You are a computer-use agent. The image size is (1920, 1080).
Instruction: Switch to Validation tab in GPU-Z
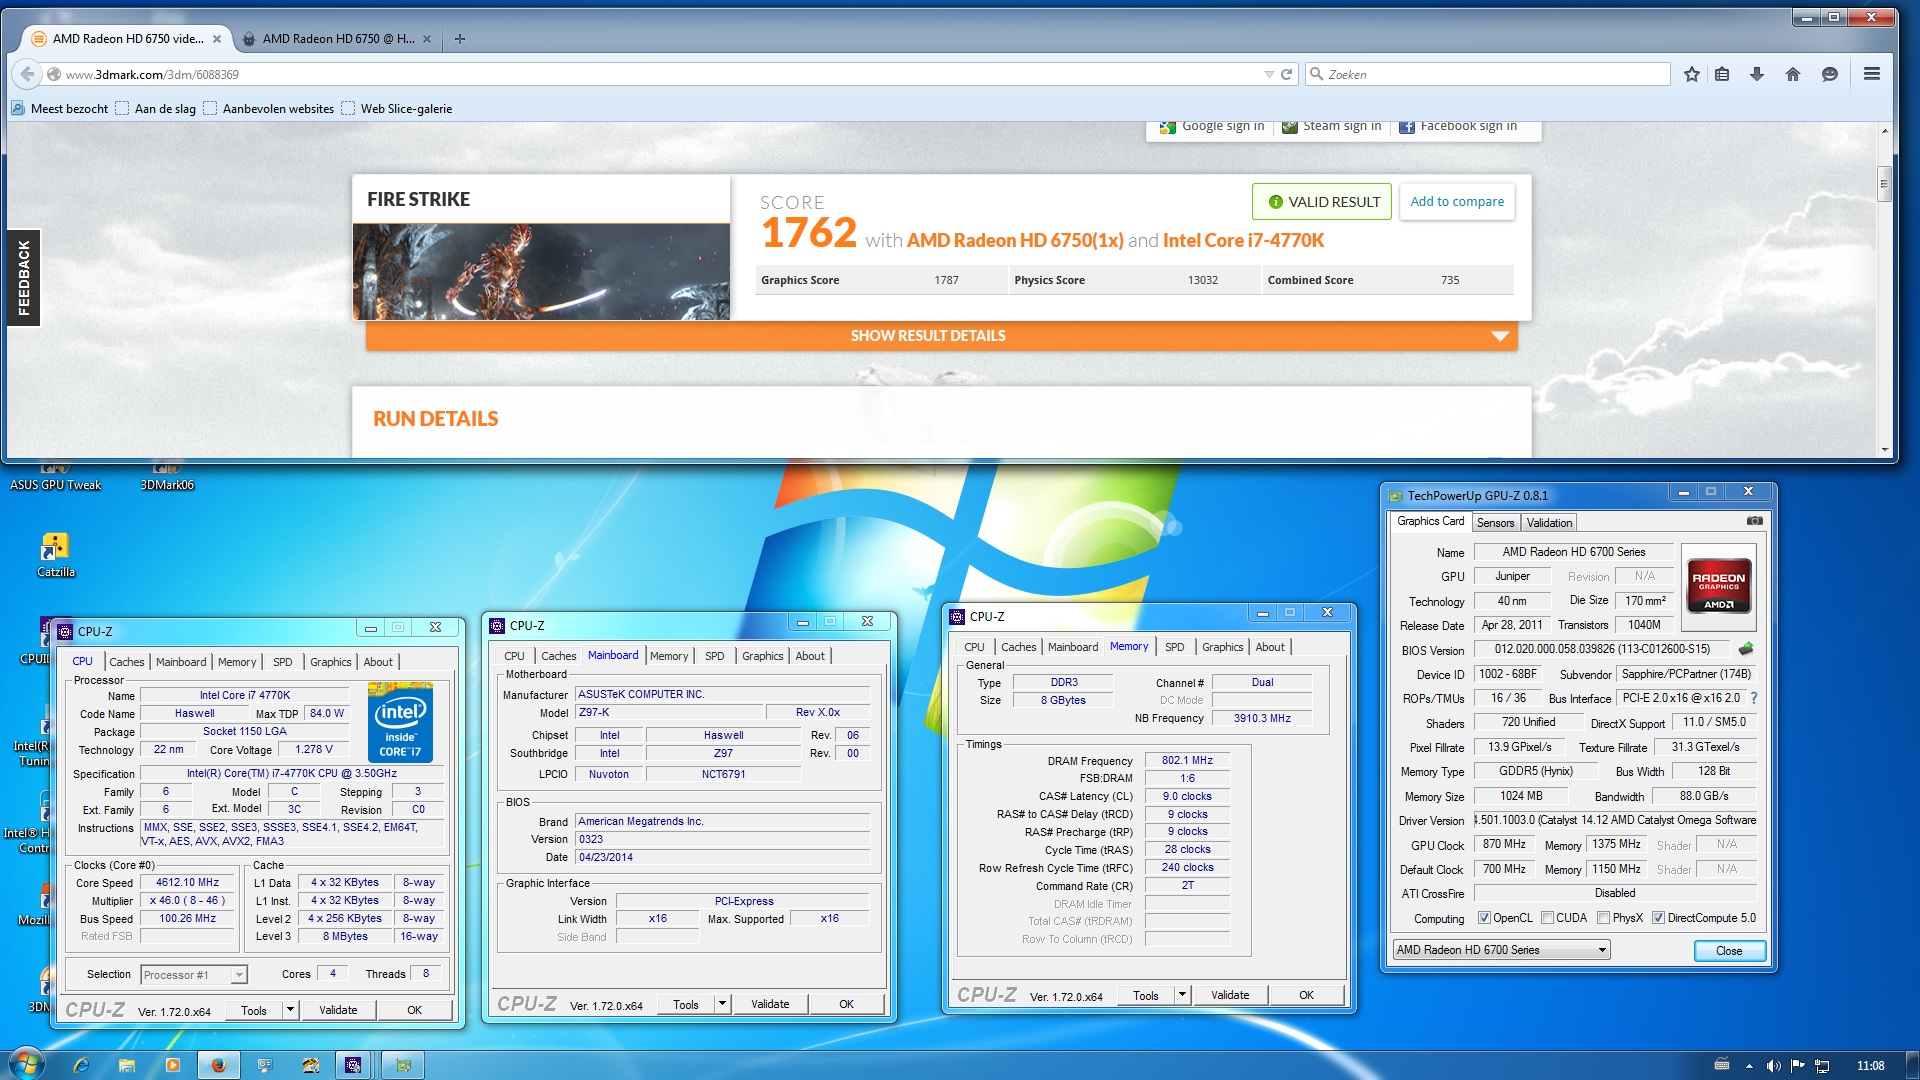coord(1549,522)
